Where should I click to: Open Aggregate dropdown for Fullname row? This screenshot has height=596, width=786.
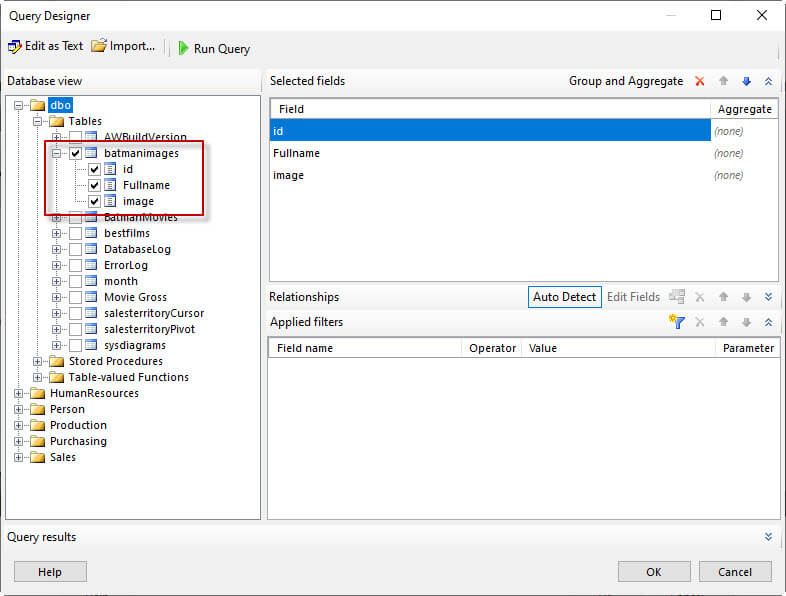click(744, 153)
